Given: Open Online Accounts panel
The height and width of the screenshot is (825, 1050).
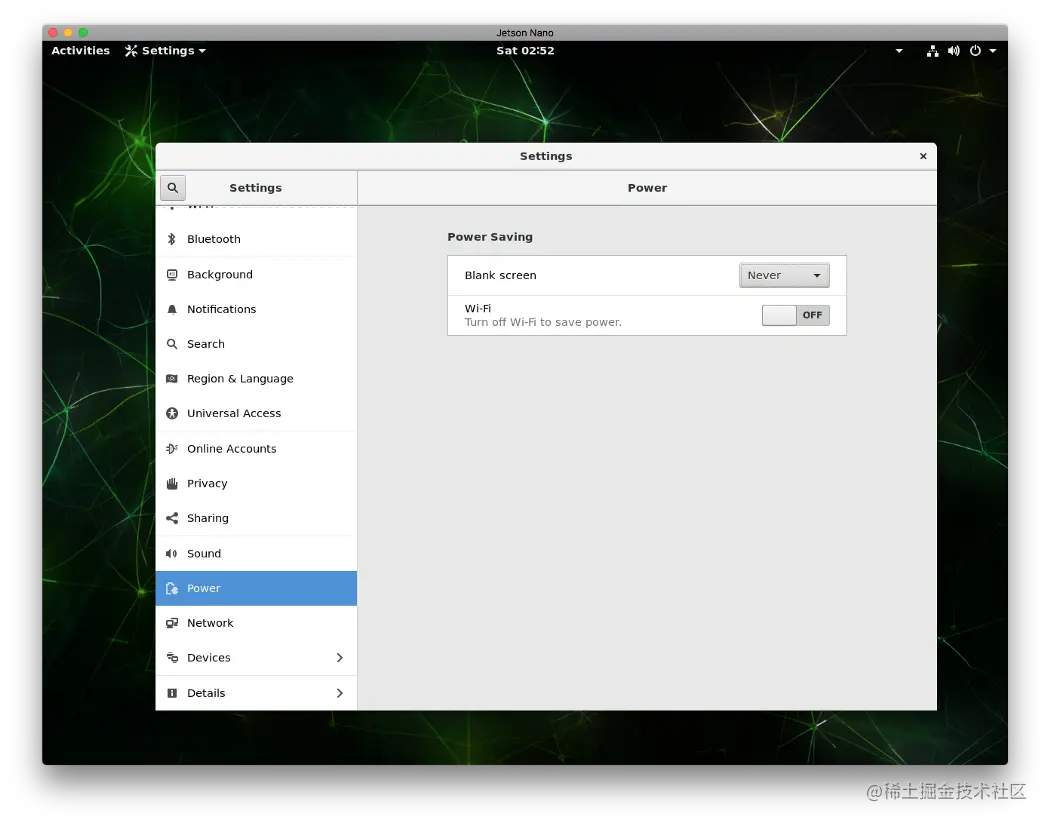Looking at the screenshot, I should (x=256, y=449).
